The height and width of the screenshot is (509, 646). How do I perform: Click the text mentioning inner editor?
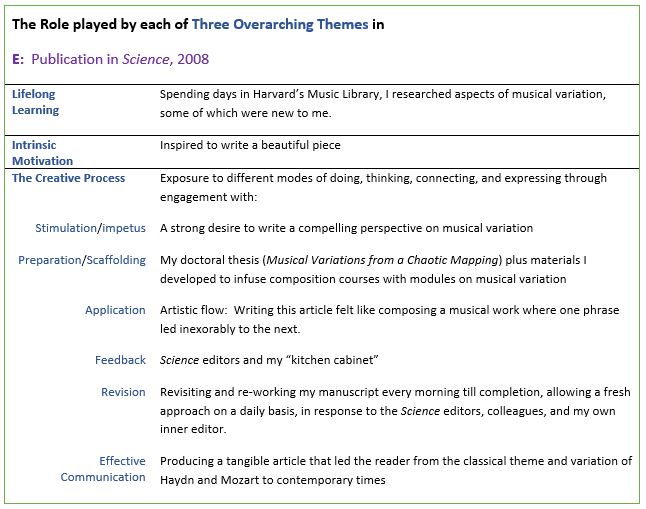point(395,410)
